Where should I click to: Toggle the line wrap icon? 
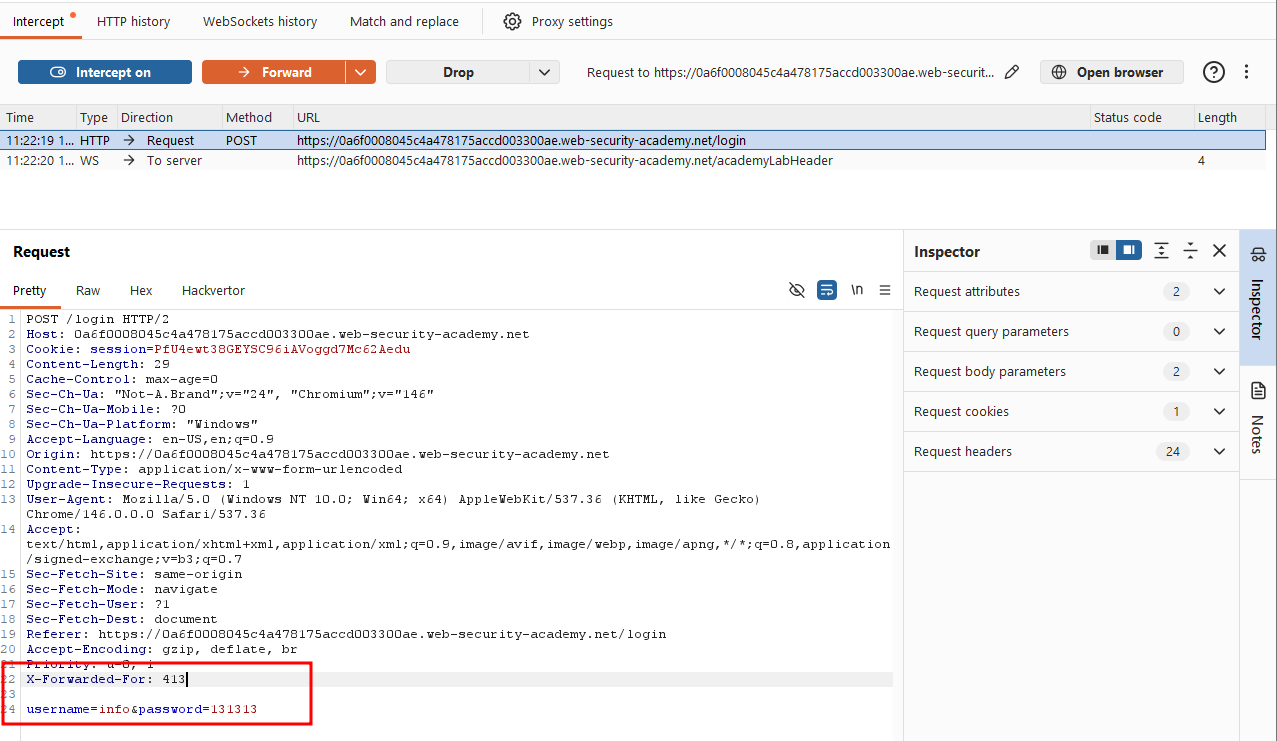pyautogui.click(x=827, y=290)
